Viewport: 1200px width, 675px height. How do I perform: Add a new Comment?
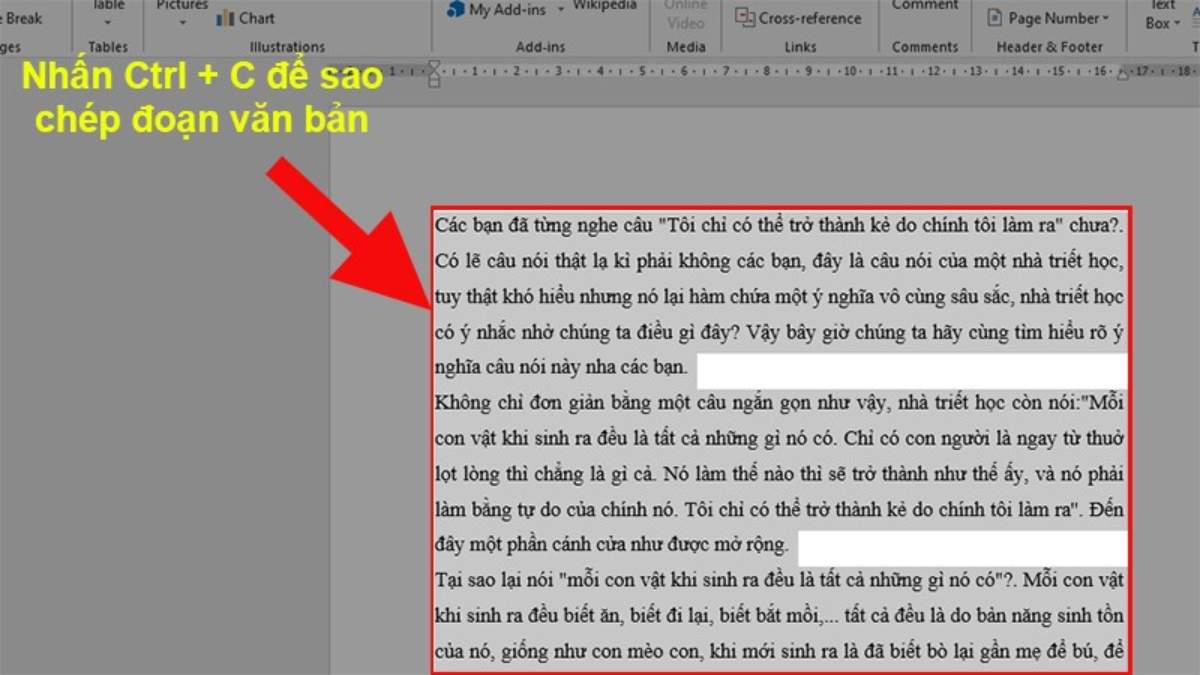click(x=923, y=6)
